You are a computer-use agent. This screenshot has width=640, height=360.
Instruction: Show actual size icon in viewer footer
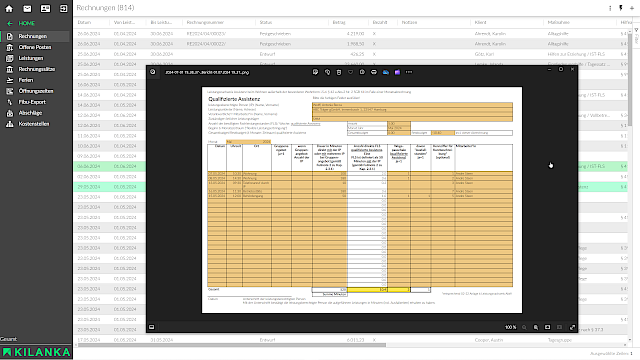[x=560, y=327]
